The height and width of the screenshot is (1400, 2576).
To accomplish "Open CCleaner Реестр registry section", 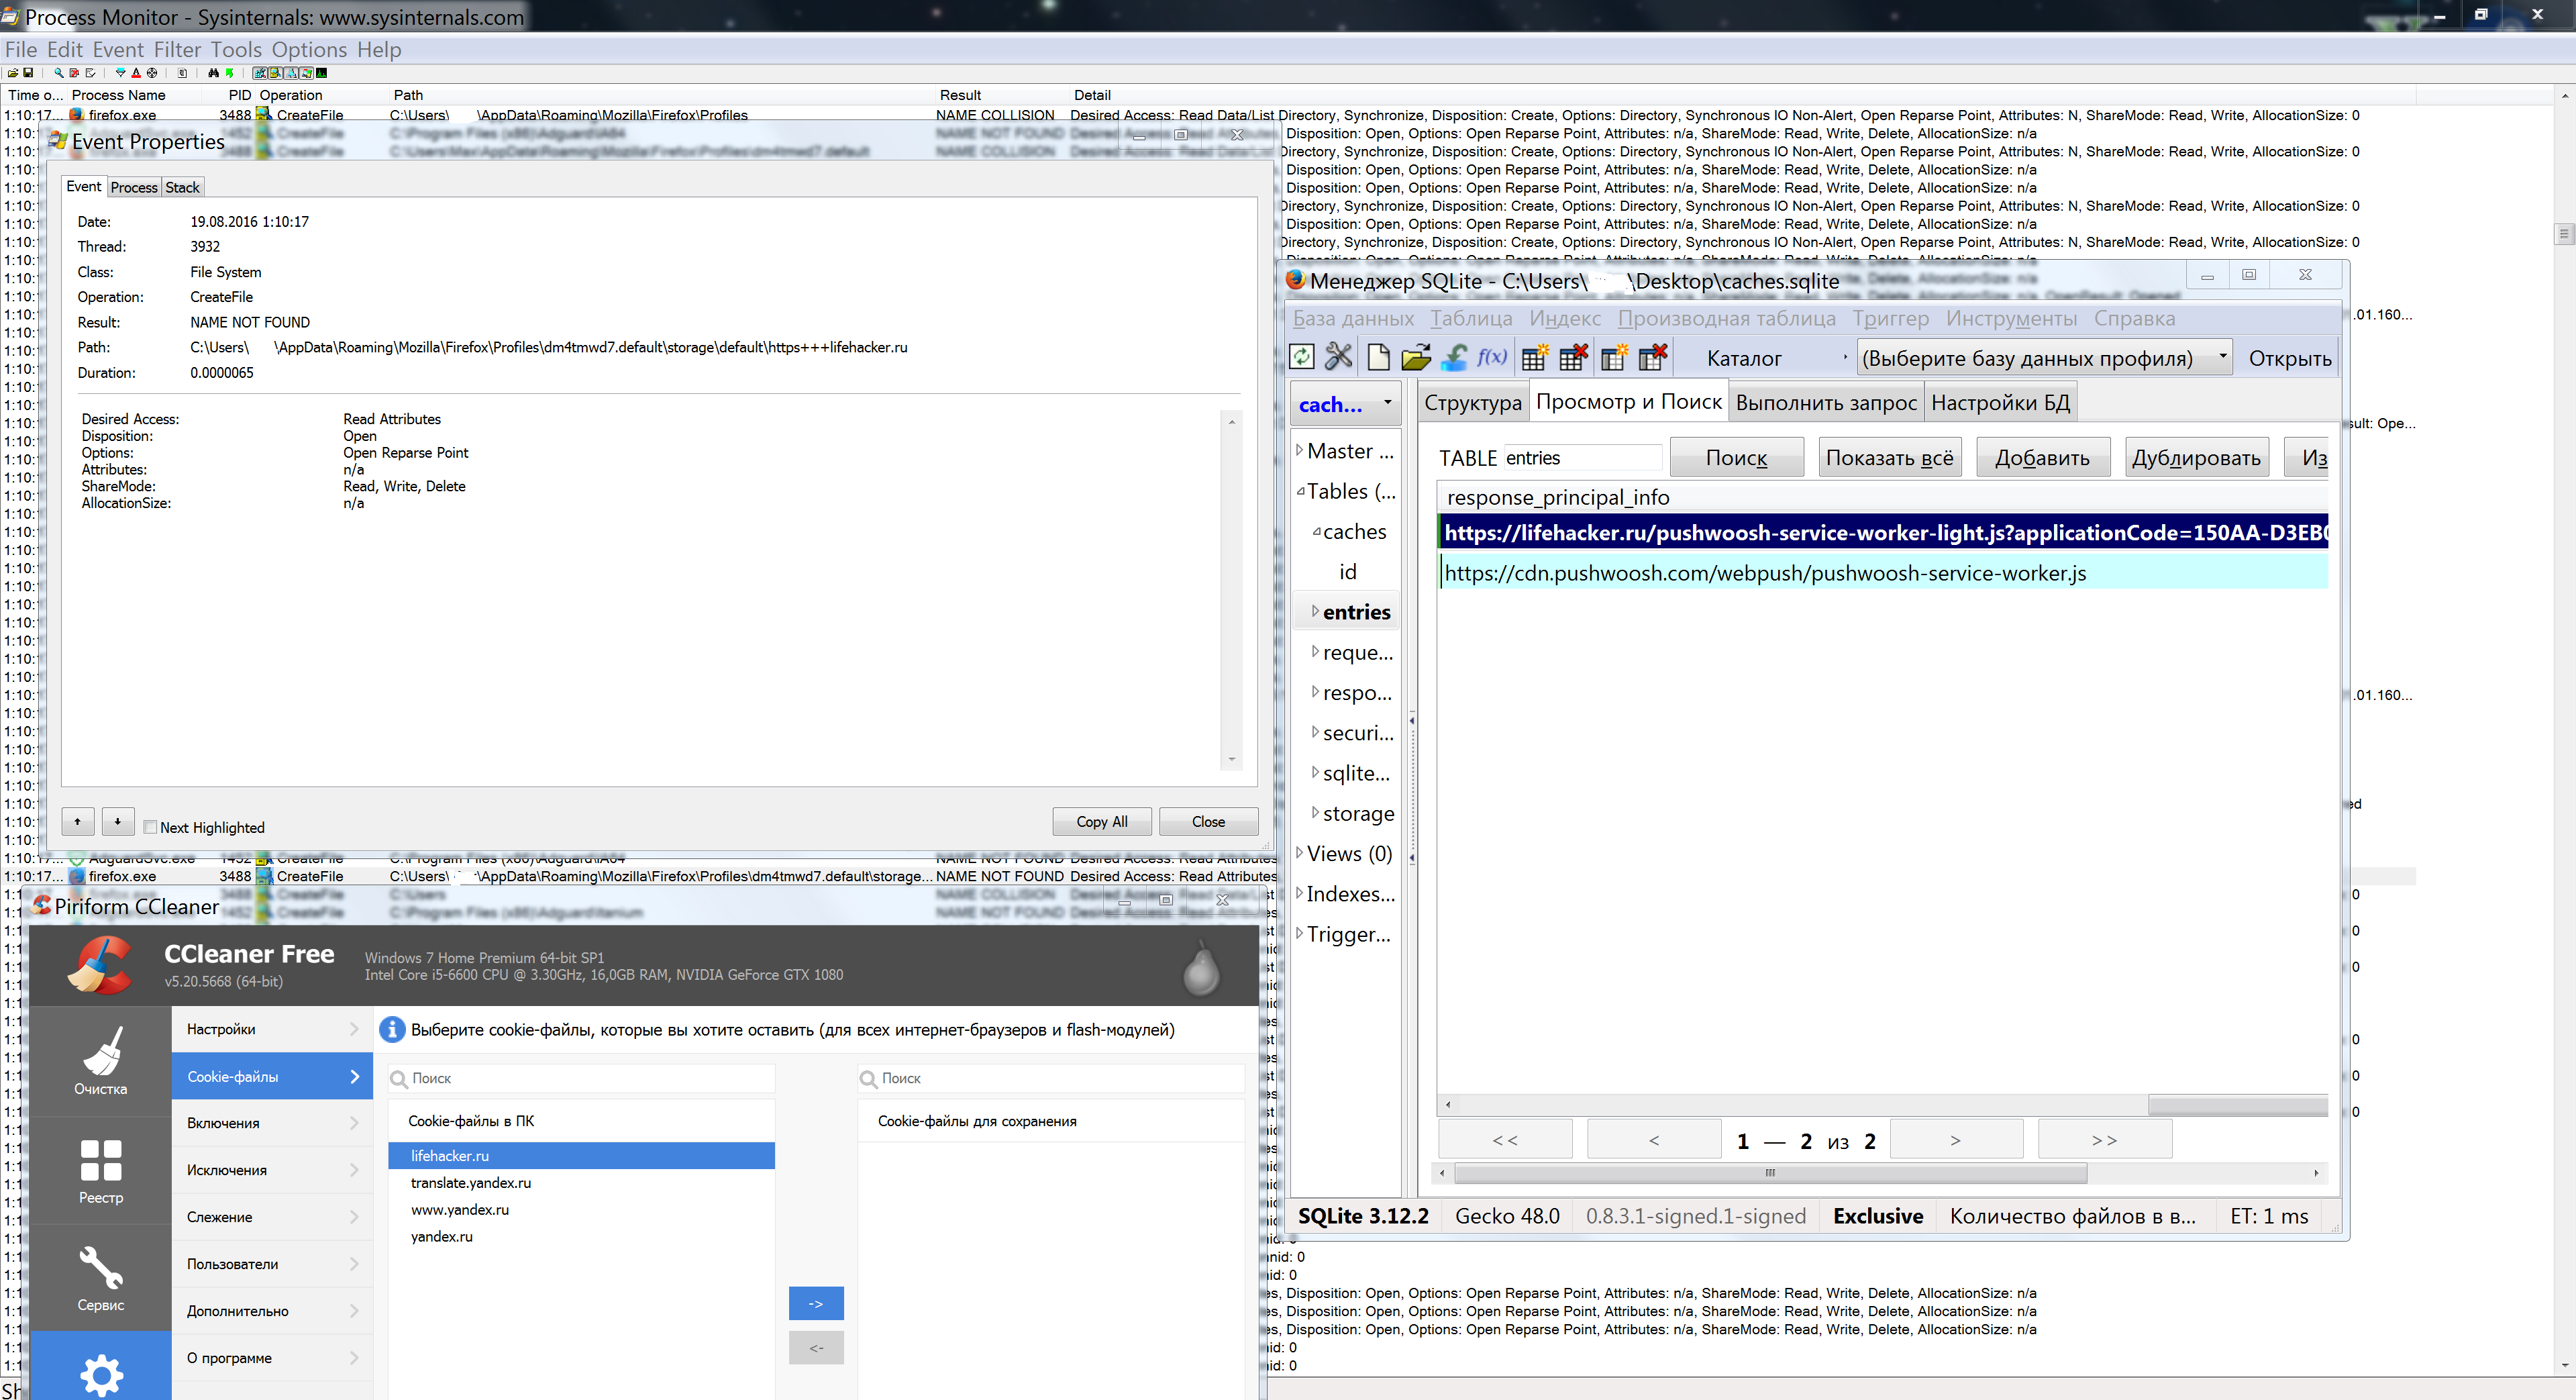I will tap(100, 1171).
